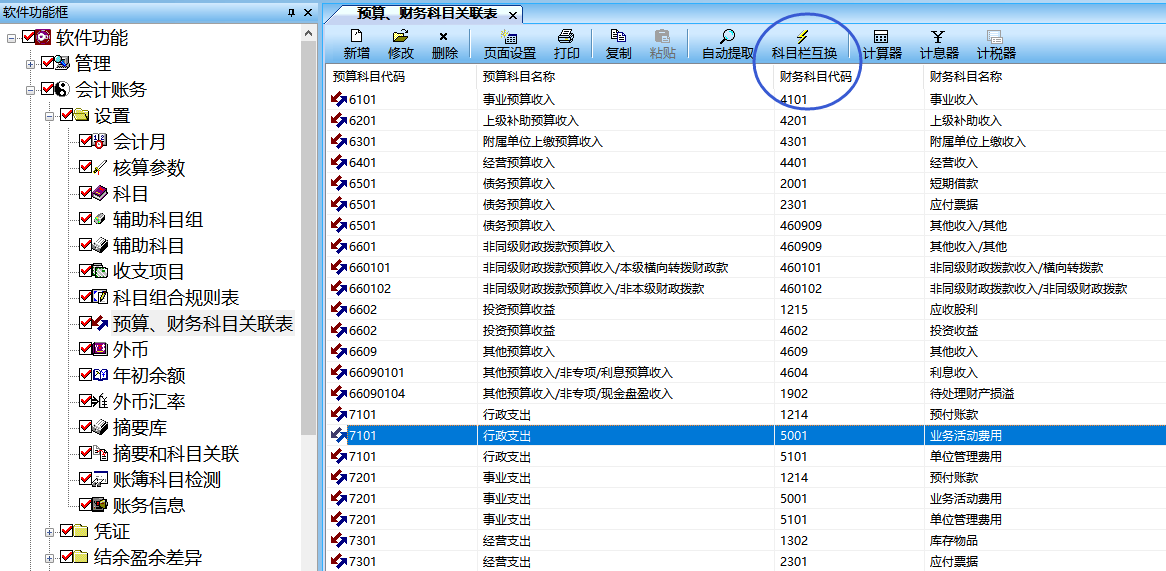The height and width of the screenshot is (571, 1166).
Task: Select the row with code 66090104
Action: click(x=377, y=394)
